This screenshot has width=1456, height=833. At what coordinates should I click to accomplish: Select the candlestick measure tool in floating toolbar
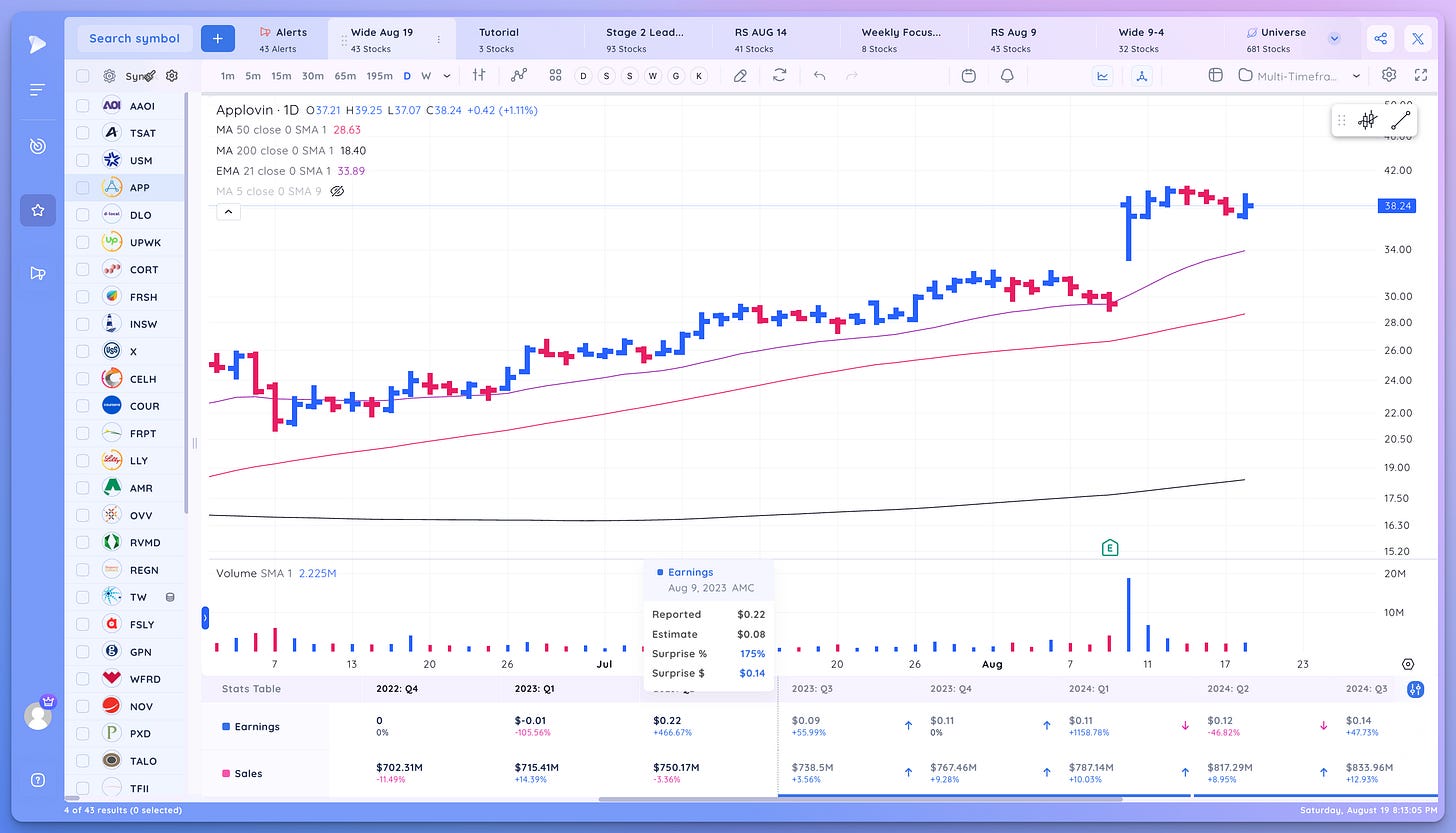point(1367,120)
